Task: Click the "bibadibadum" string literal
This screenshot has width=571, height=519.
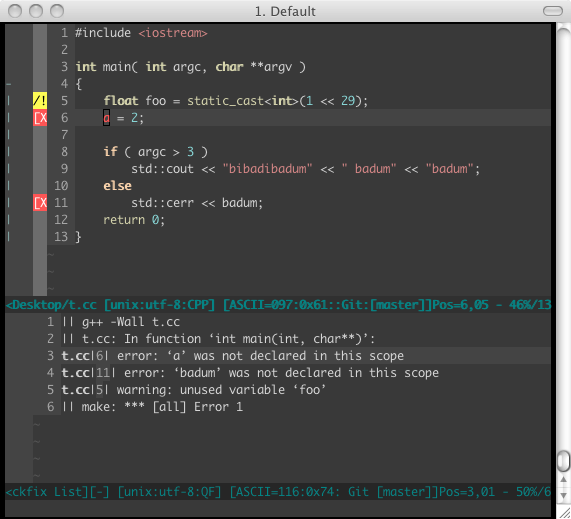Action: pyautogui.click(x=267, y=169)
